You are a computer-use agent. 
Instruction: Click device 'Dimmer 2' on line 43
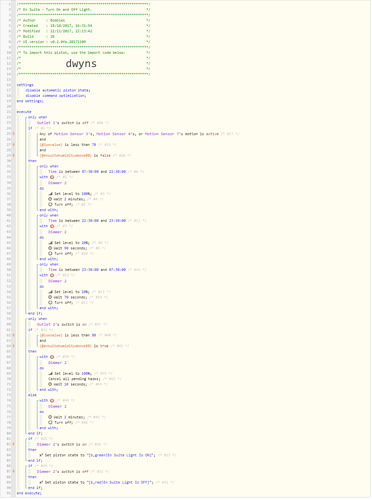(57, 232)
